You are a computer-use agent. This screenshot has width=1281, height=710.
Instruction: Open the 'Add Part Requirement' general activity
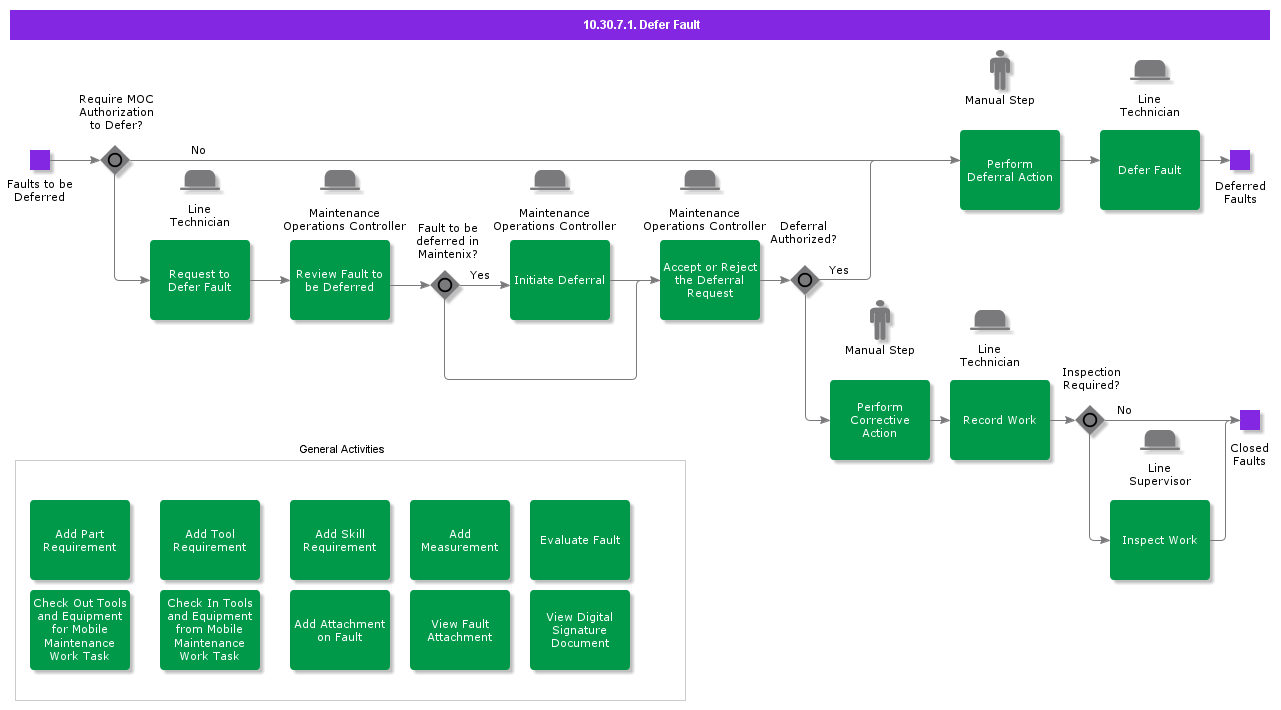80,540
